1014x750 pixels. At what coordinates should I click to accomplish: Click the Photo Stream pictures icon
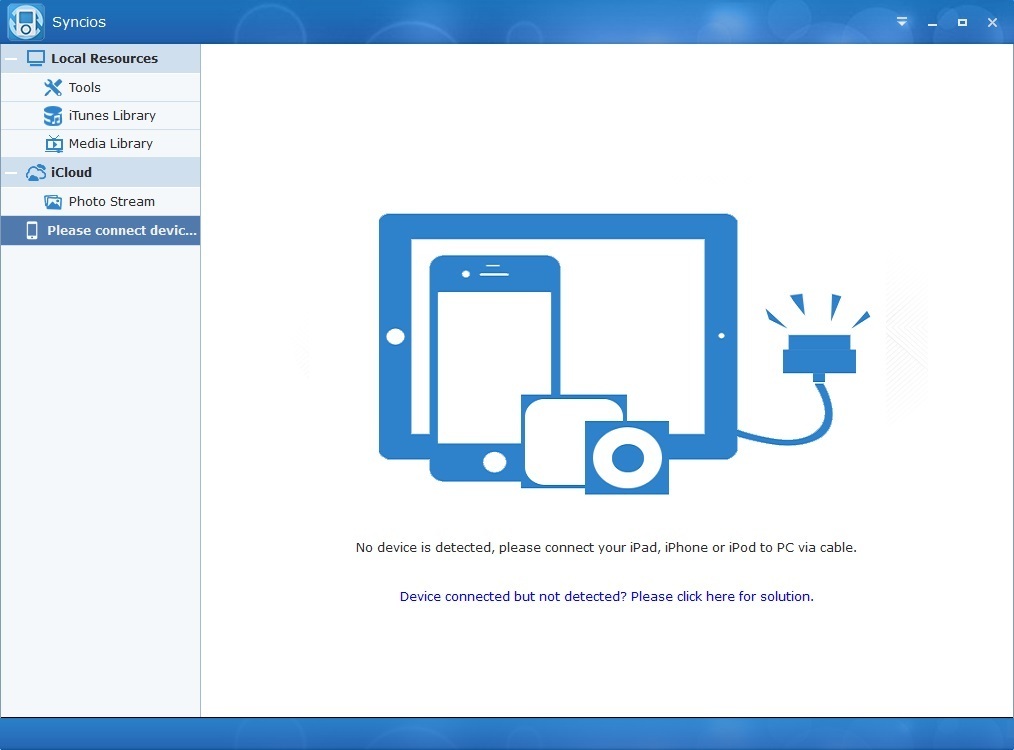coord(51,201)
